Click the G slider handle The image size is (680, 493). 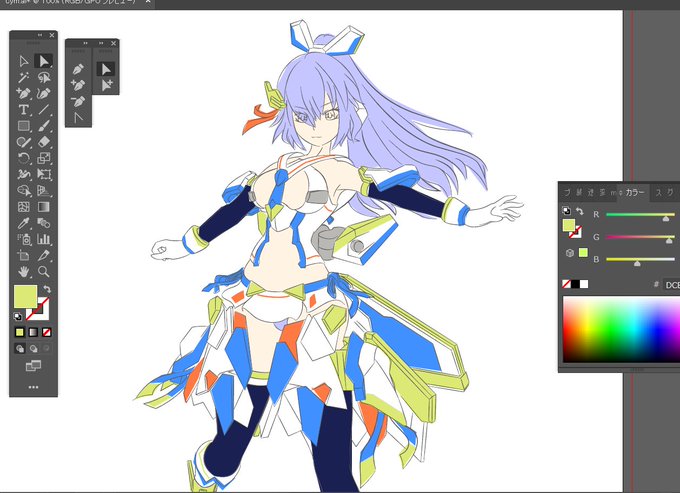click(669, 241)
